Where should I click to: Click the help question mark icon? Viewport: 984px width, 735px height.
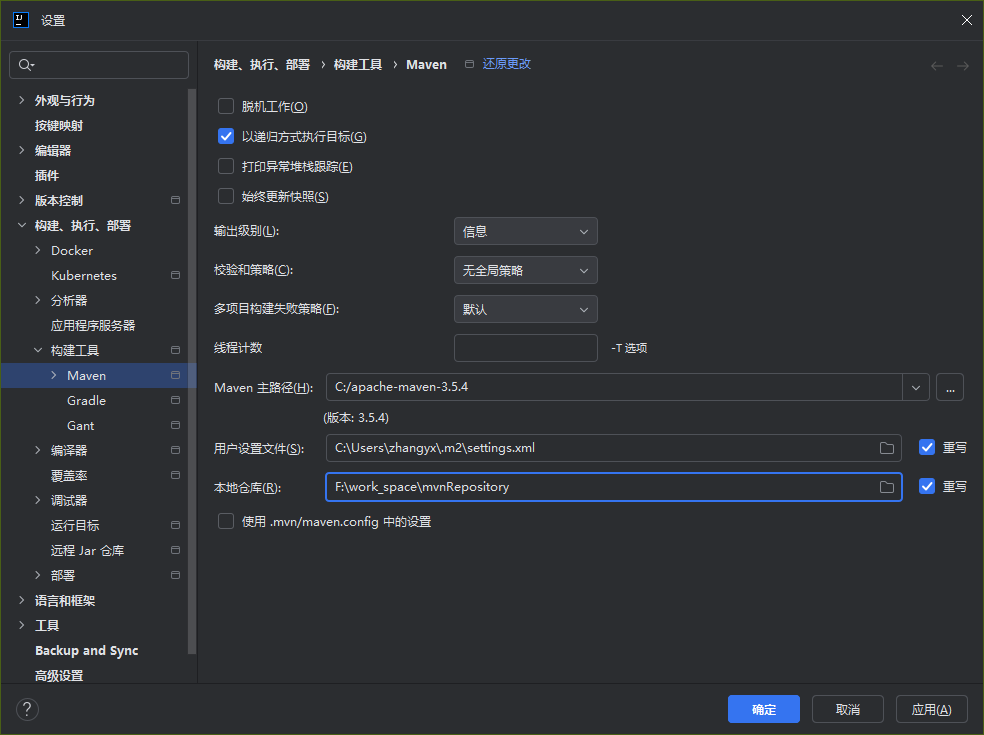click(x=26, y=709)
